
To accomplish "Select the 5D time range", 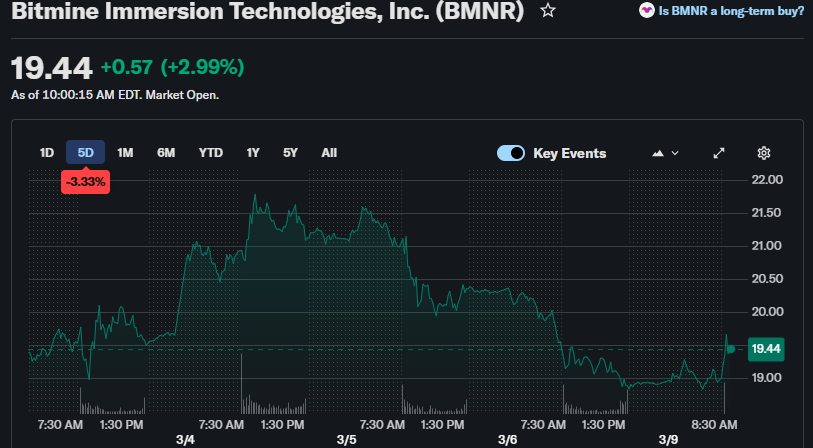I will tap(85, 153).
